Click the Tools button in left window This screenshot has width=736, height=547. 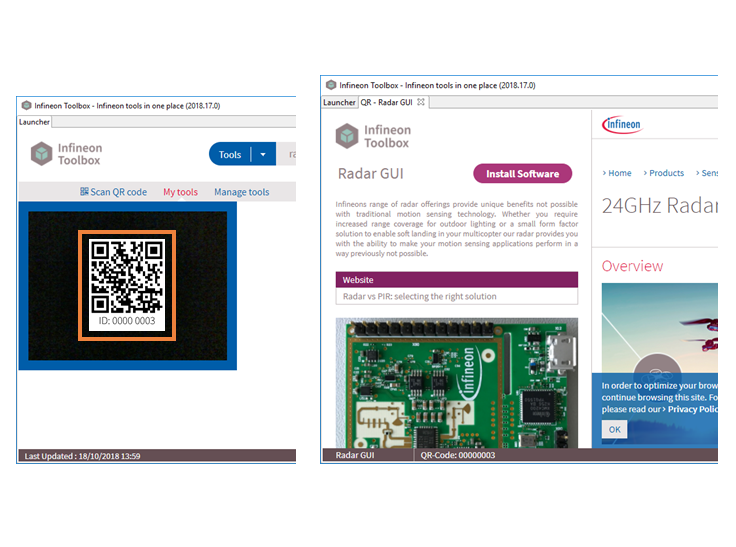point(230,154)
